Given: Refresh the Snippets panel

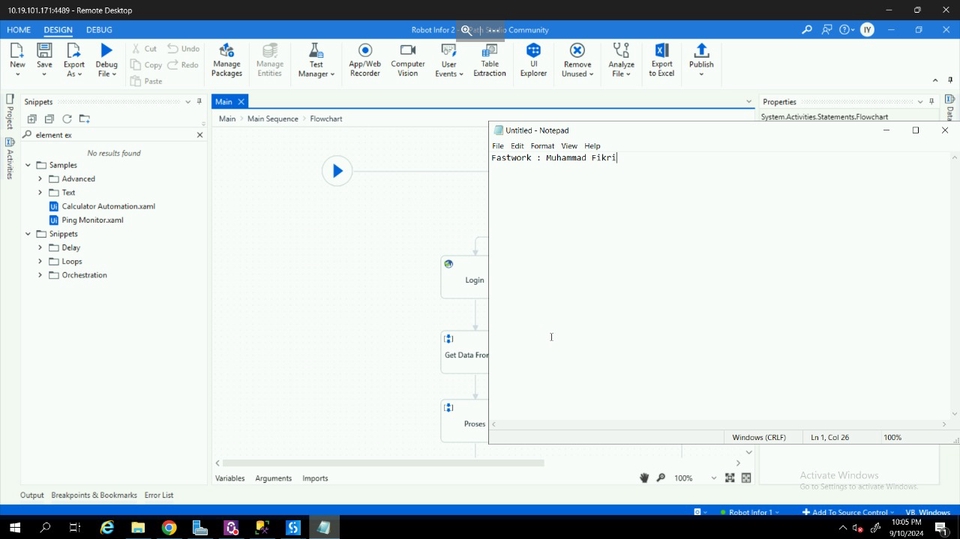Looking at the screenshot, I should tap(67, 119).
